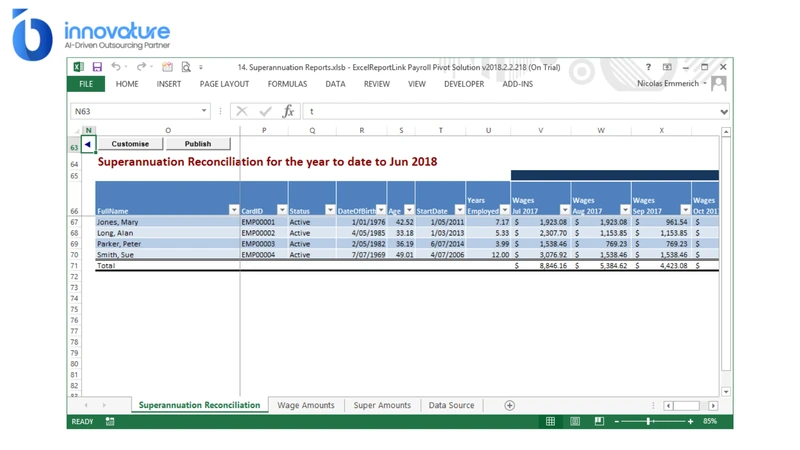The width and height of the screenshot is (800, 450).
Task: Open the Wages Aug 2017 filter dropdown
Action: 625,210
